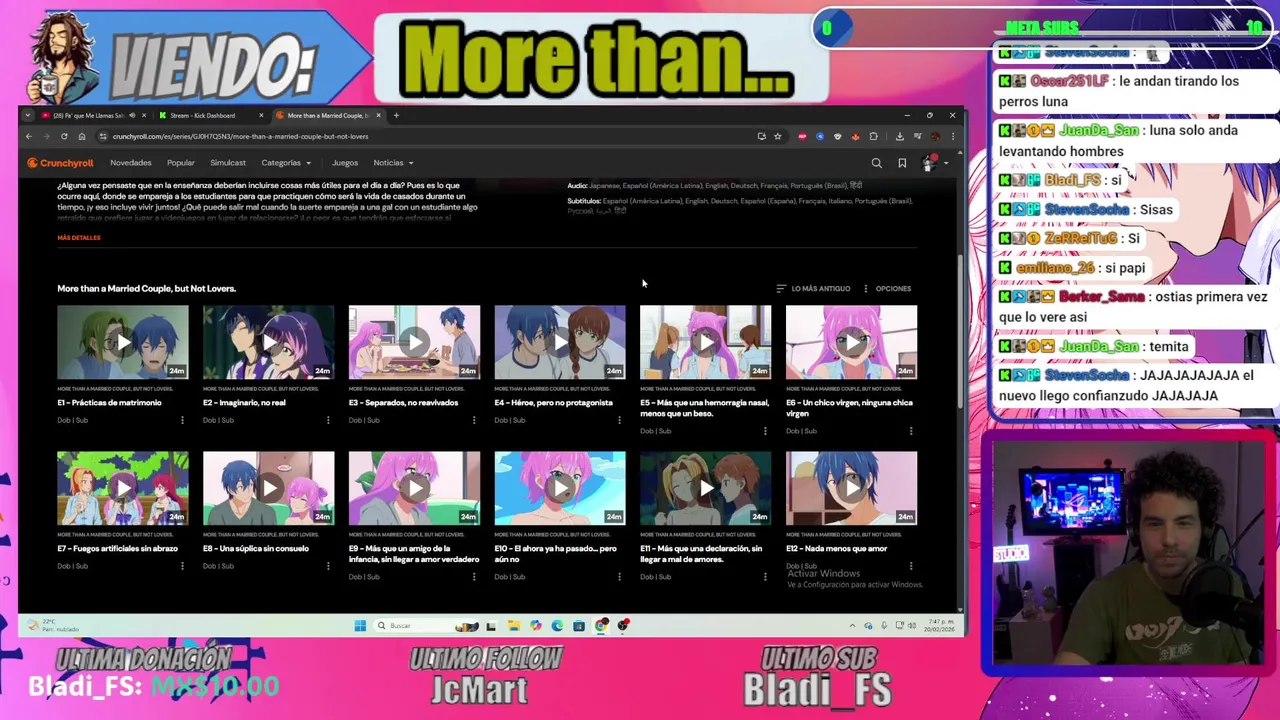Open the tab search dropdown arrow
Screen dimensions: 1280x720
point(27,115)
